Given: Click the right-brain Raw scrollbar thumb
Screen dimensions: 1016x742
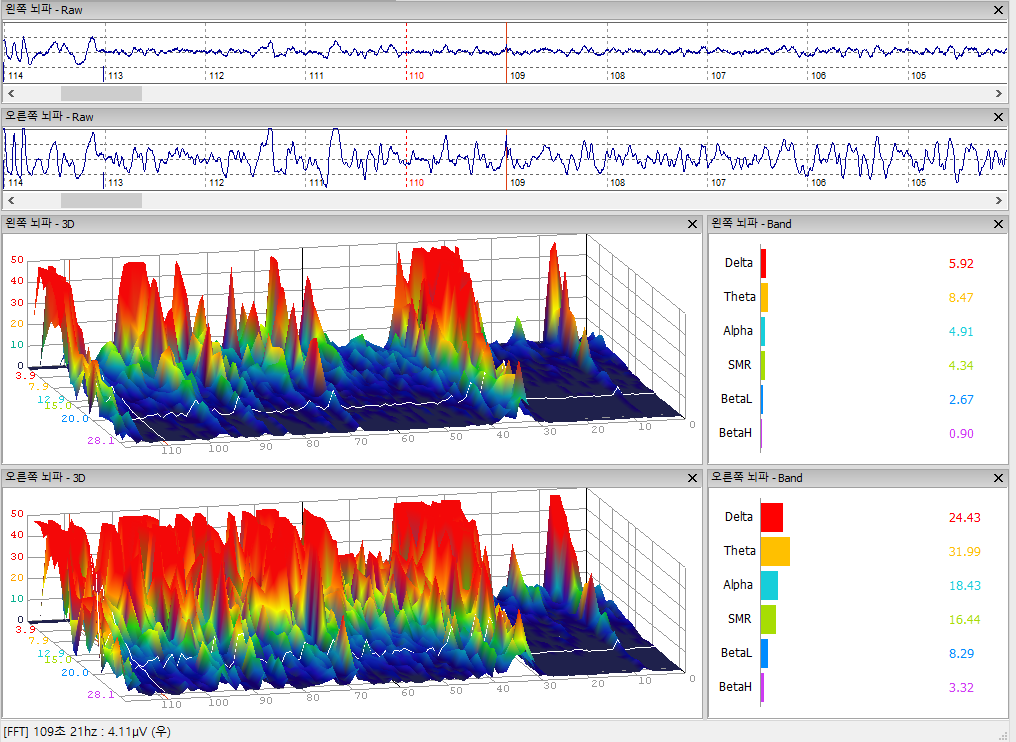Looking at the screenshot, I should pos(101,200).
